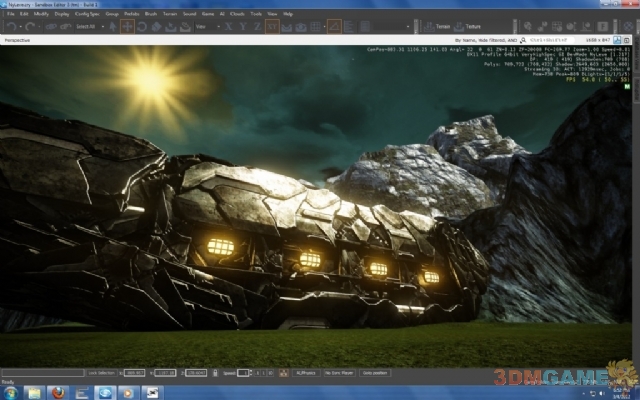640x400 pixels.
Task: Click the Lock Selection button
Action: click(x=101, y=373)
